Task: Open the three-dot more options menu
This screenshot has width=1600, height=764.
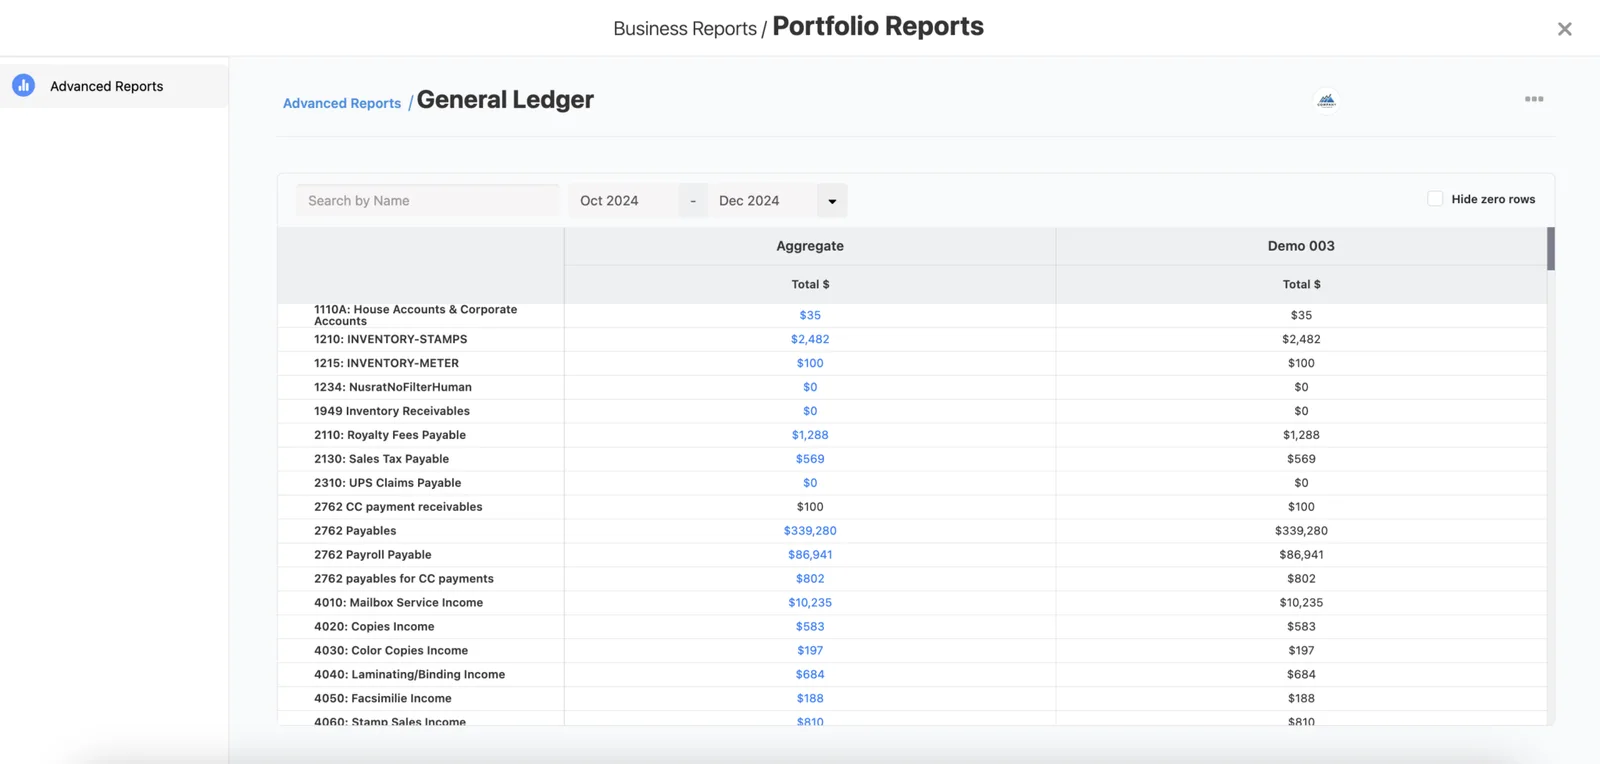Action: (x=1534, y=99)
